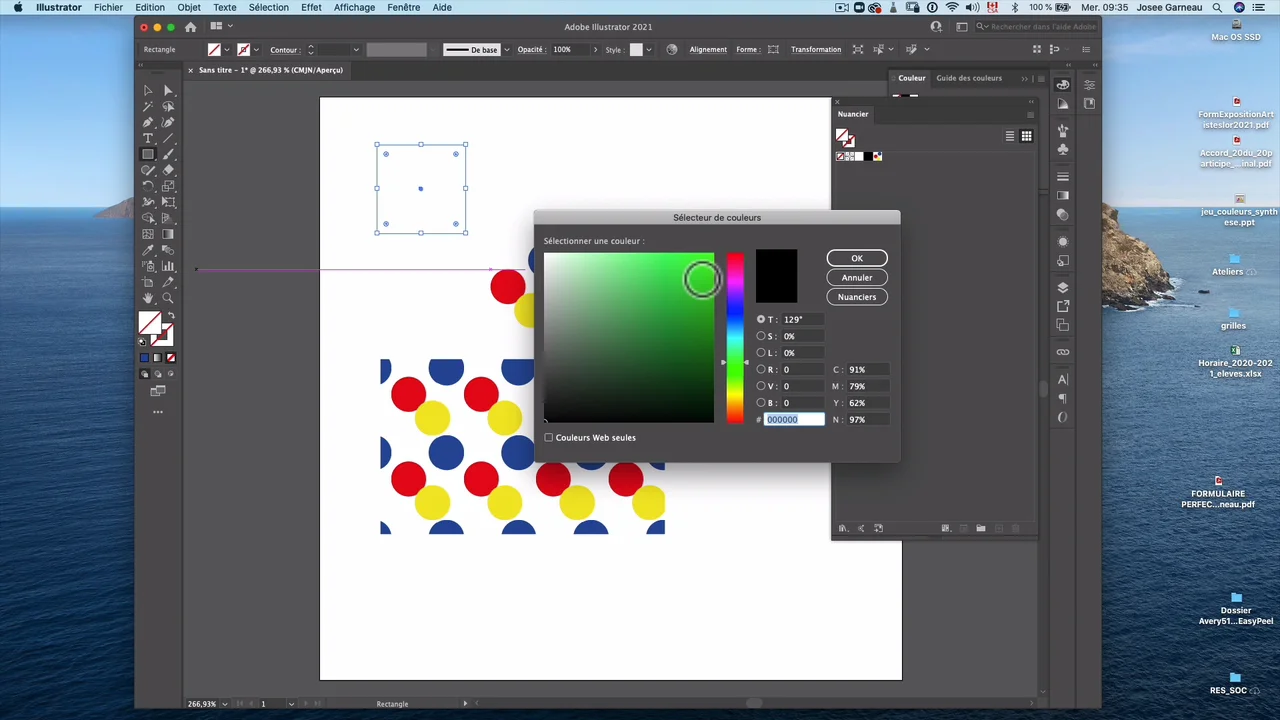Pick the Paintbrush tool
Viewport: 1280px width, 720px height.
pyautogui.click(x=168, y=154)
